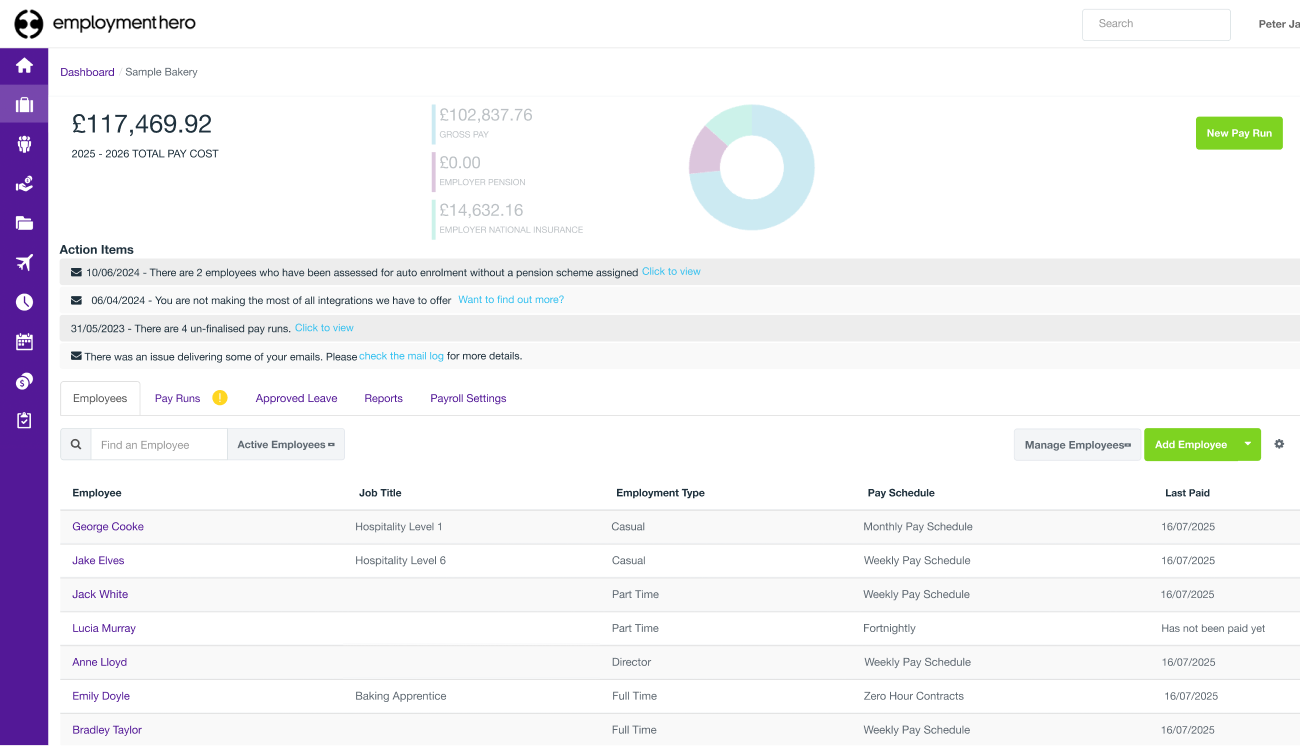The height and width of the screenshot is (746, 1300).
Task: Open the Payroll Settings tab
Action: [x=468, y=398]
